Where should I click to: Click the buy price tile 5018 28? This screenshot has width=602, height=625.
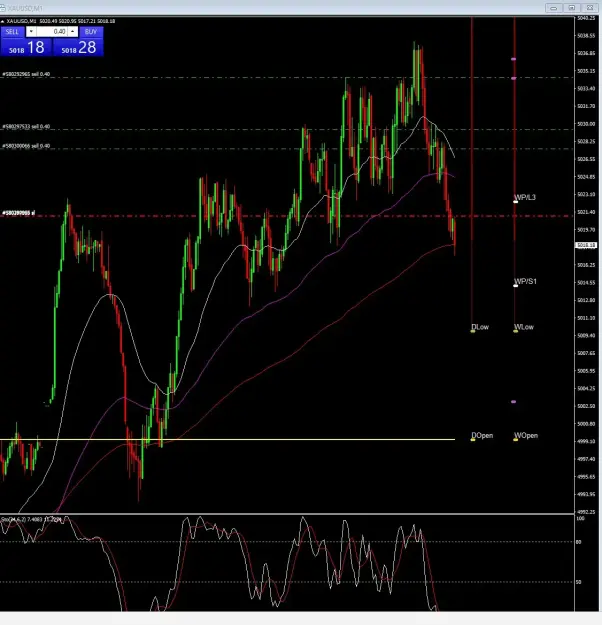[78, 47]
